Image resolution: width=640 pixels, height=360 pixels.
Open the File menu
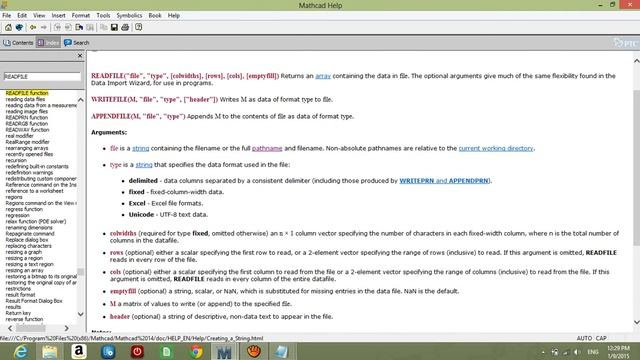pyautogui.click(x=7, y=16)
